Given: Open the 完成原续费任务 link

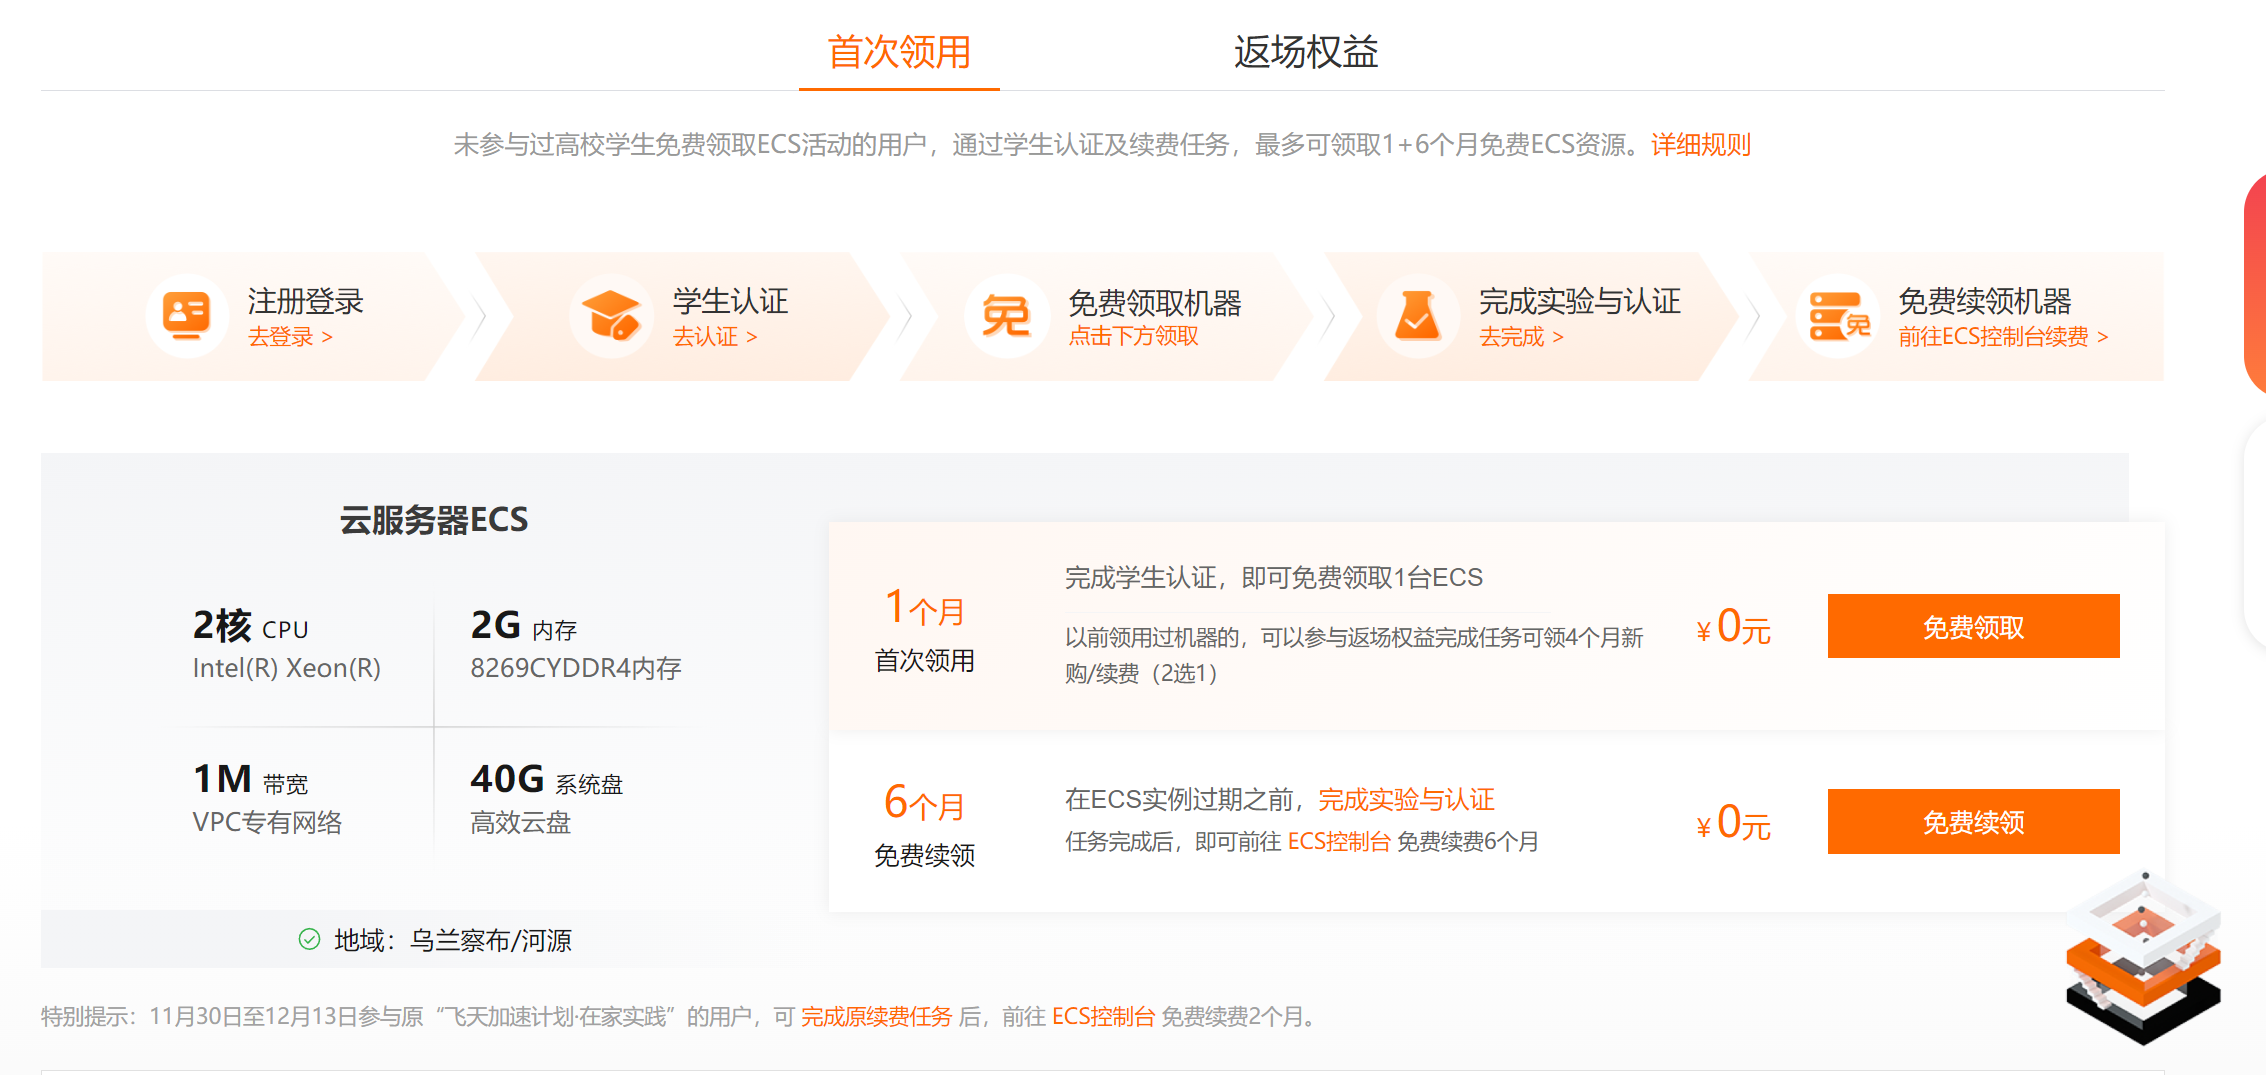Looking at the screenshot, I should tap(876, 1017).
